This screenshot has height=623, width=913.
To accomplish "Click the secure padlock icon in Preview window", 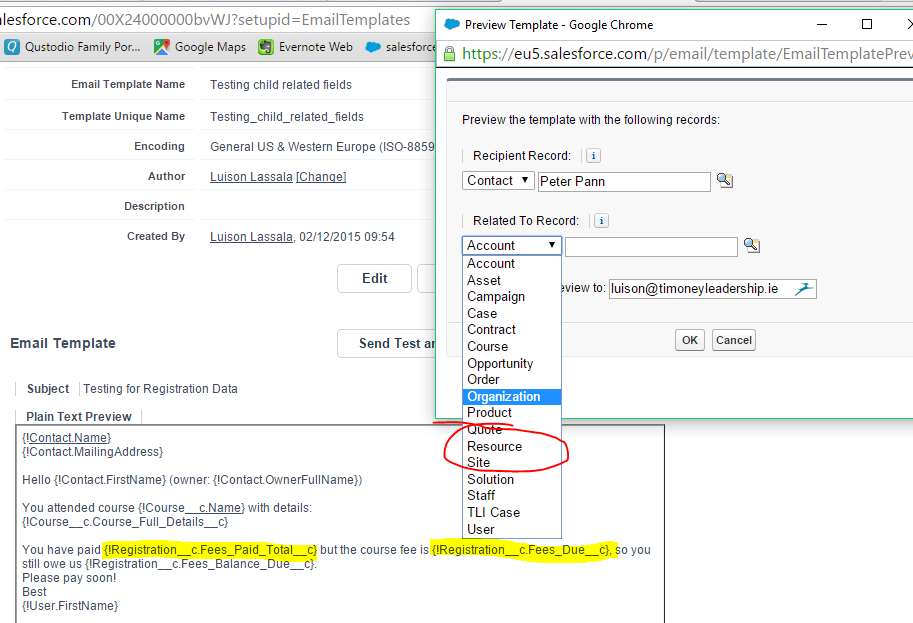I will tap(450, 54).
